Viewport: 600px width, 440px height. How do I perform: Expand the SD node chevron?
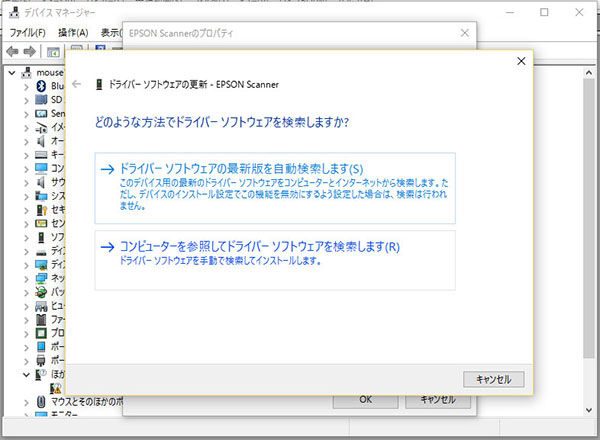26,101
